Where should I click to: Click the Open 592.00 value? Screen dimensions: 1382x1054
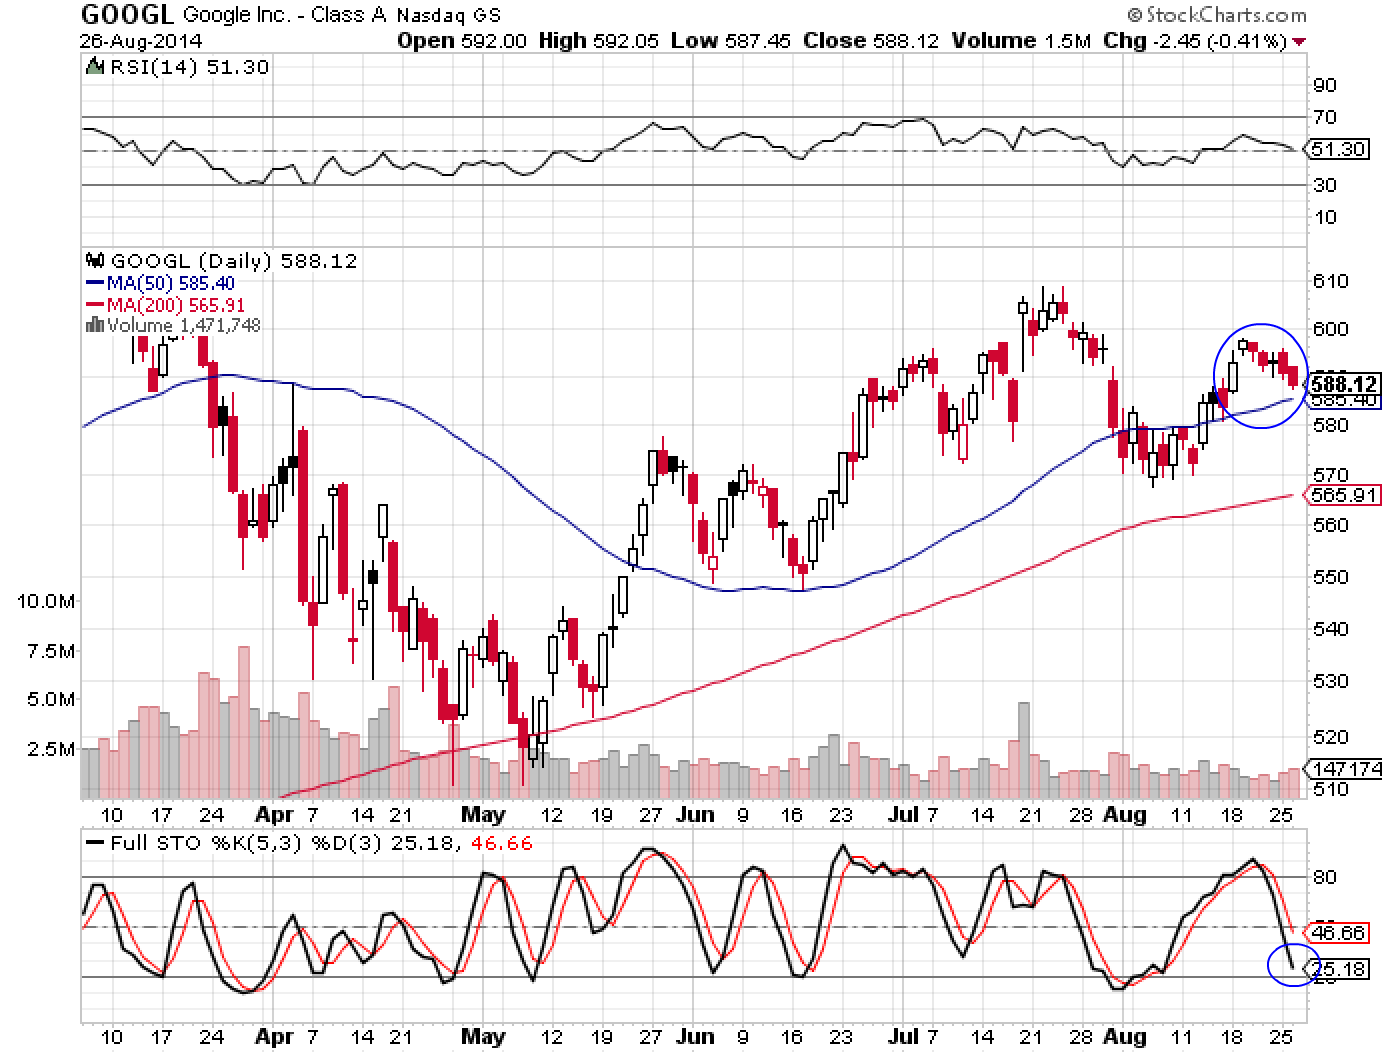(463, 41)
